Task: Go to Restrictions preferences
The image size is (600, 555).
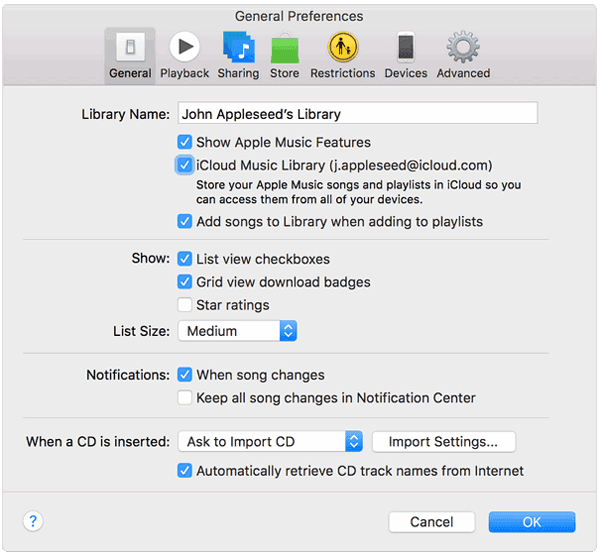Action: tap(343, 56)
